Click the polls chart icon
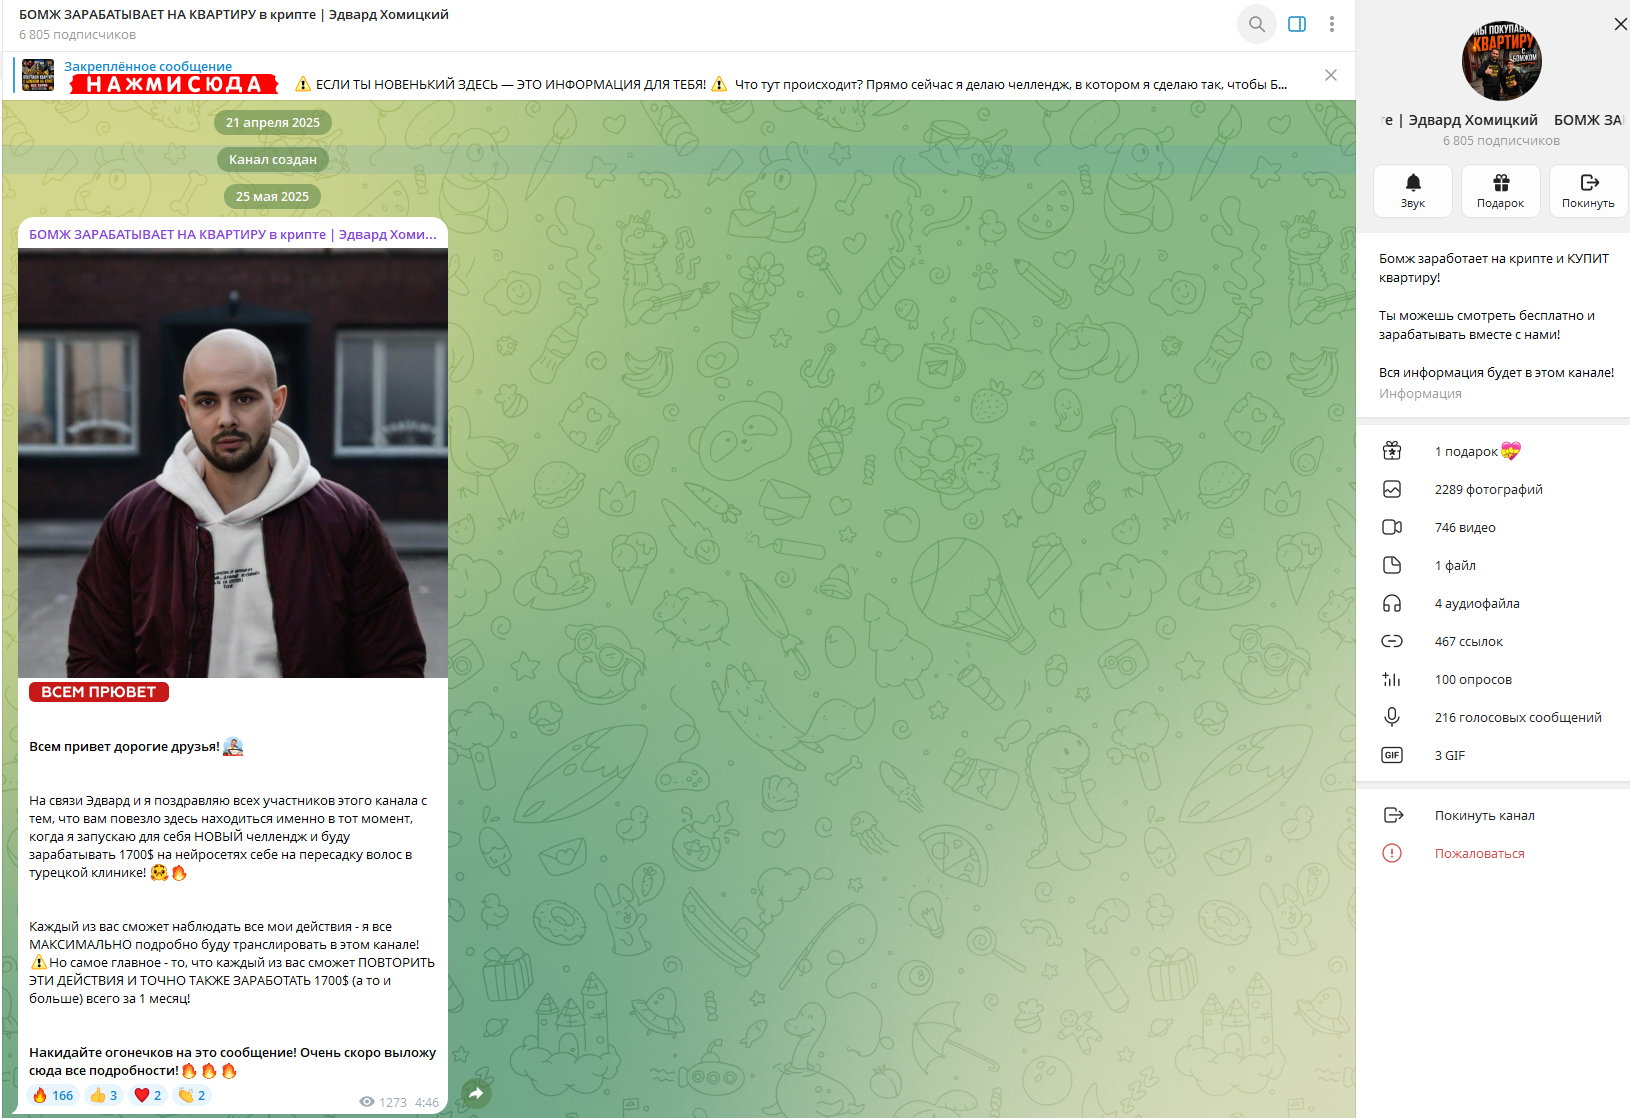1630x1118 pixels. 1392,679
